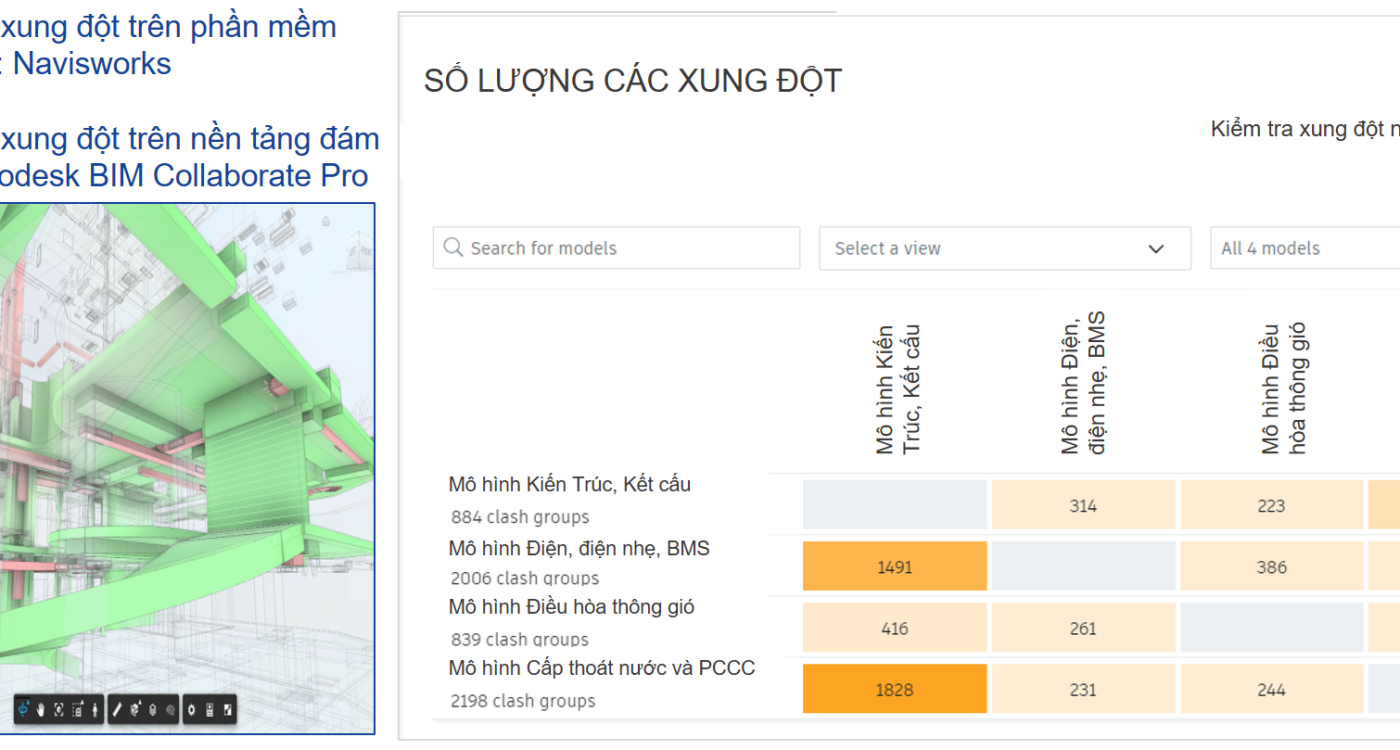Select row "Mô hình Kiến Trúc, Kết cấu"
This screenshot has height=750, width=1400.
pos(569,485)
